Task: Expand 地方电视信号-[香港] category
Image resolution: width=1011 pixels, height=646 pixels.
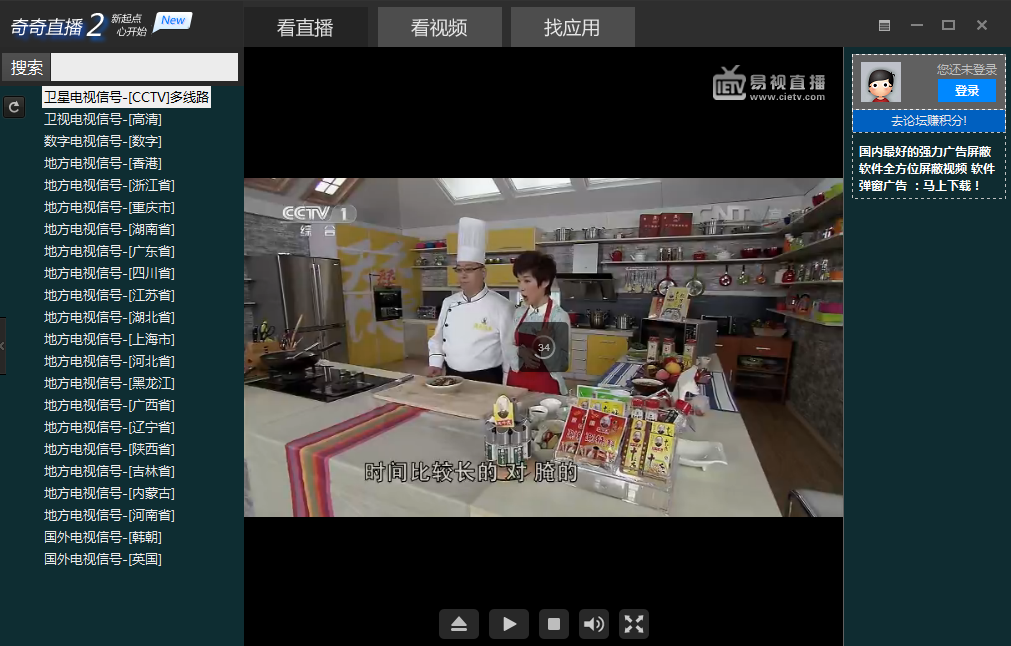Action: pos(103,163)
